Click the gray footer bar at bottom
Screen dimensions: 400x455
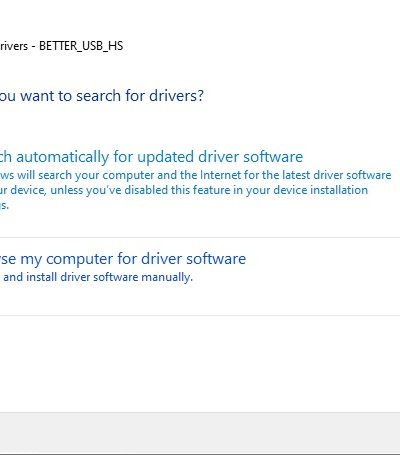[200, 433]
